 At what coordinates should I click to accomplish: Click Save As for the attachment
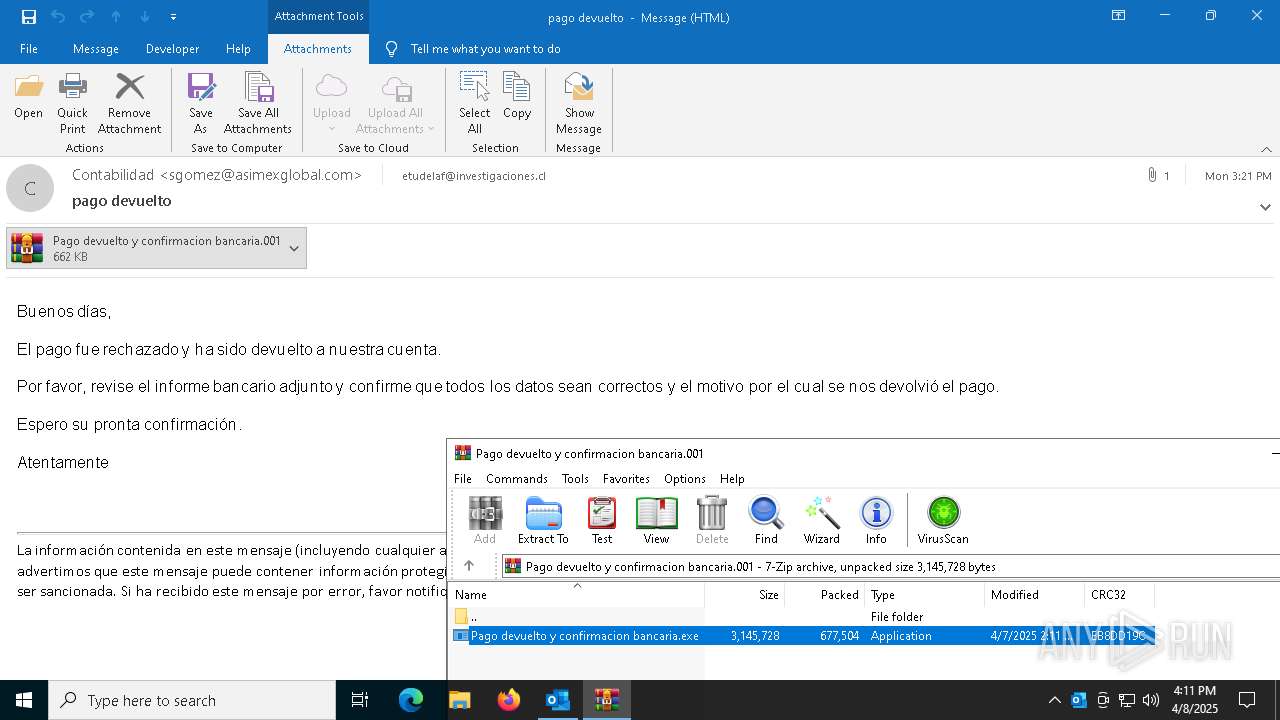pos(201,103)
